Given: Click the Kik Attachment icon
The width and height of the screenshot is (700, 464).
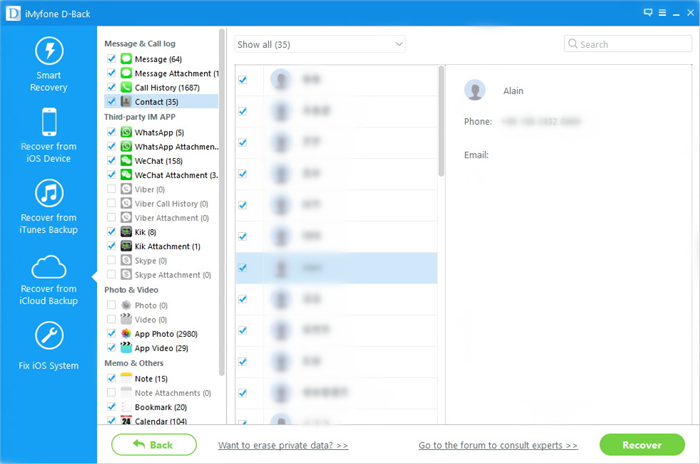Looking at the screenshot, I should click(126, 246).
